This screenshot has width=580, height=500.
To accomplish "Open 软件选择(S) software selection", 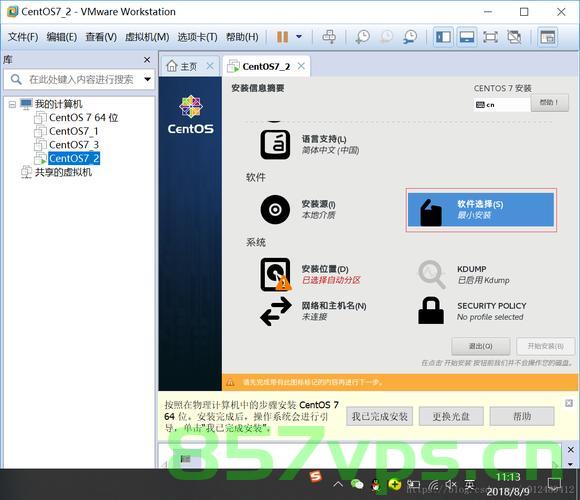I will pyautogui.click(x=481, y=210).
